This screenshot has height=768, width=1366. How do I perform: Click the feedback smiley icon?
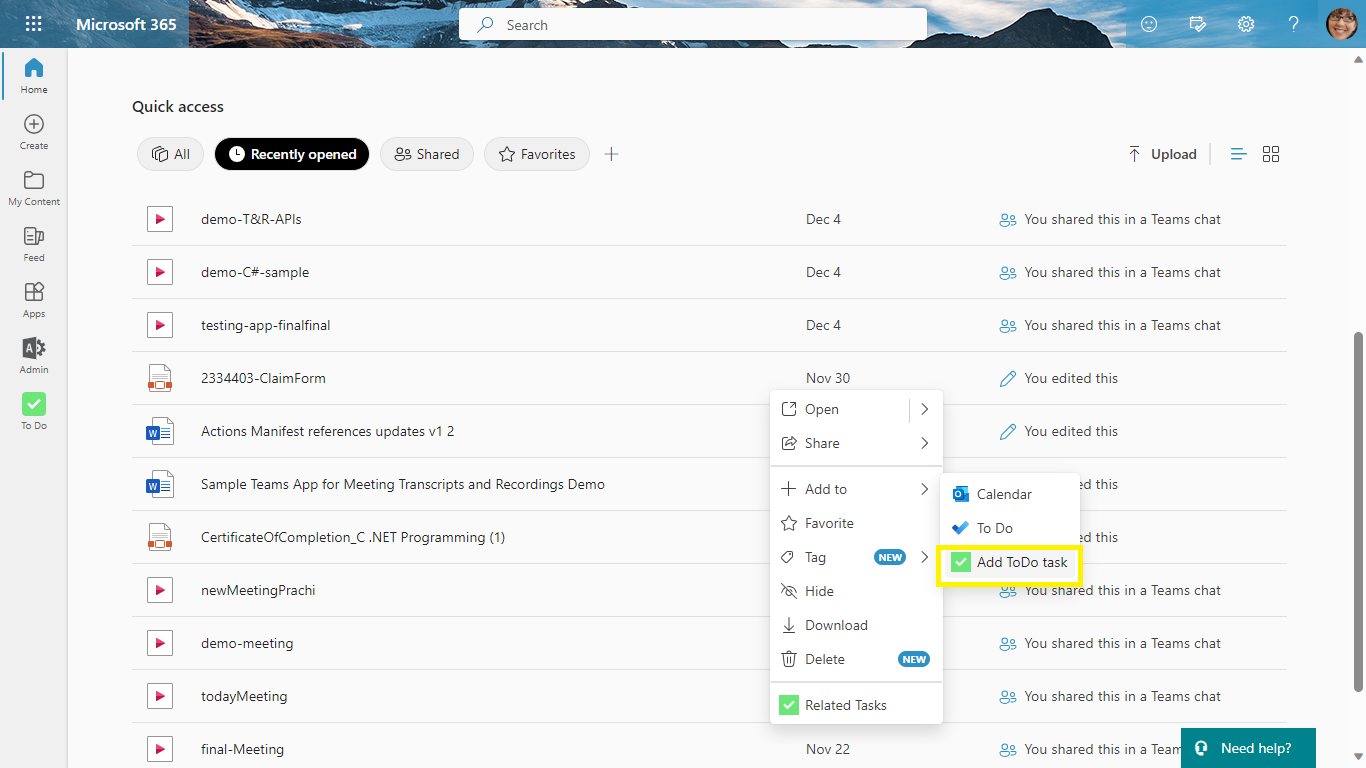tap(1149, 24)
